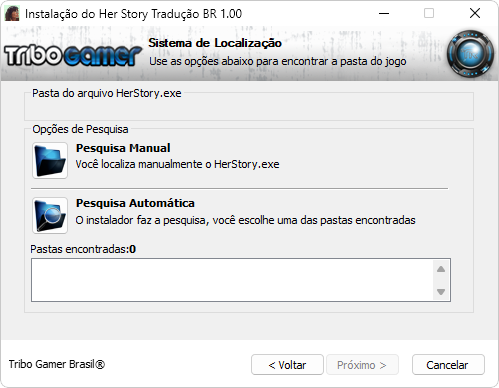Image resolution: width=499 pixels, height=388 pixels.
Task: Go back with the Voltar button
Action: click(x=287, y=365)
